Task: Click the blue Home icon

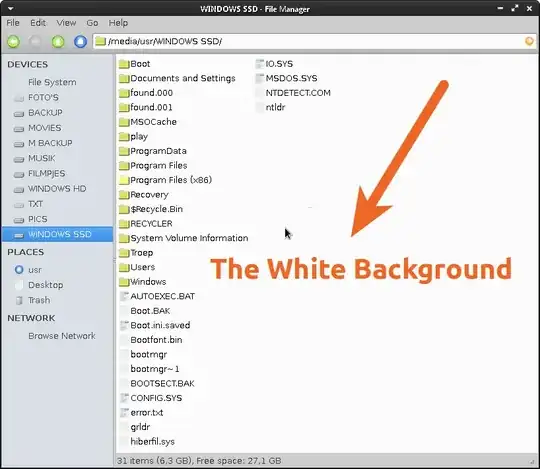Action: pyautogui.click(x=80, y=42)
